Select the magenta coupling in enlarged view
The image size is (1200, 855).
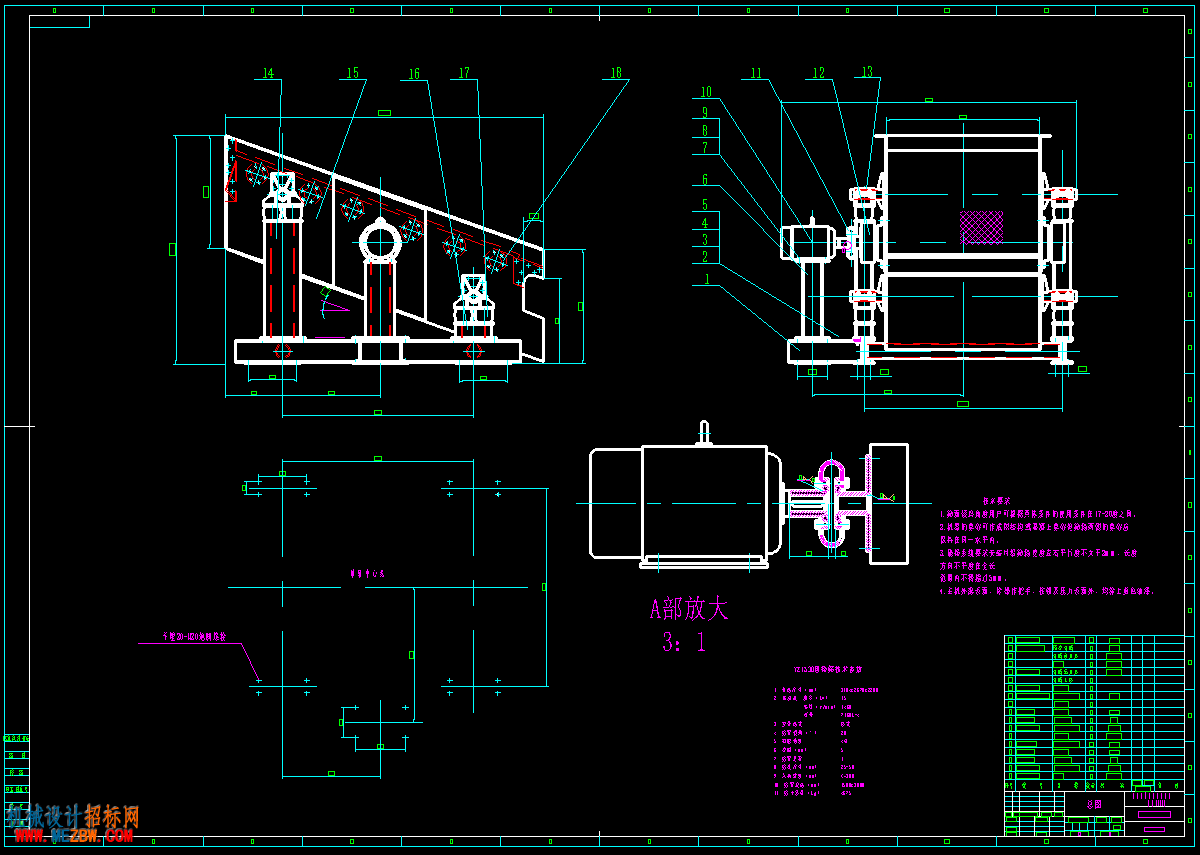(832, 503)
